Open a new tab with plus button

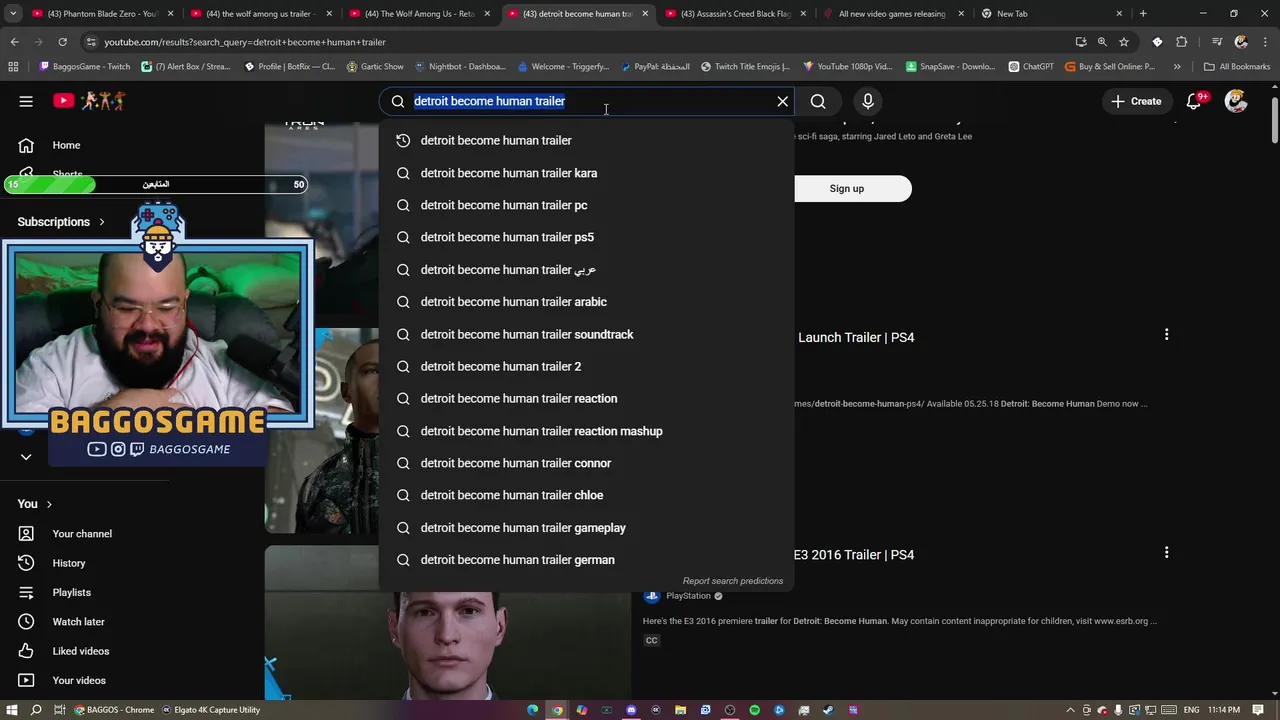click(1143, 14)
